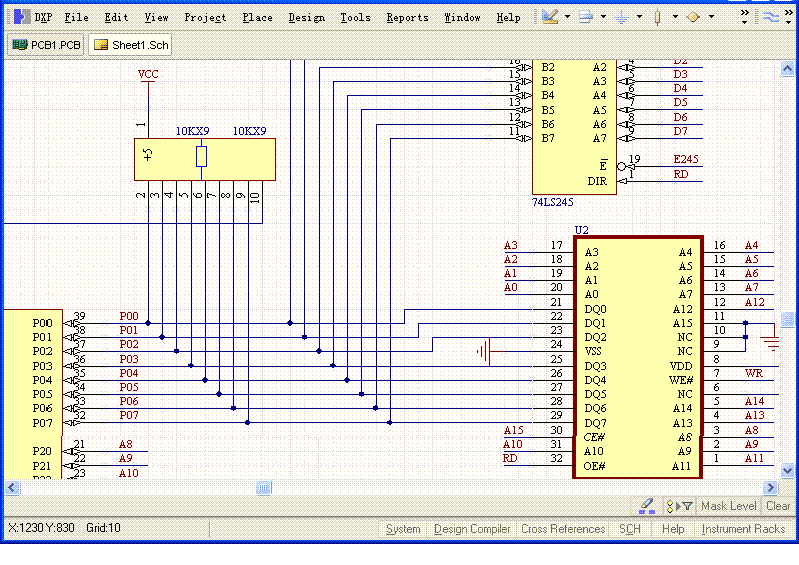
Task: Switch to the Sheet1.Sch document tab
Action: [130, 45]
